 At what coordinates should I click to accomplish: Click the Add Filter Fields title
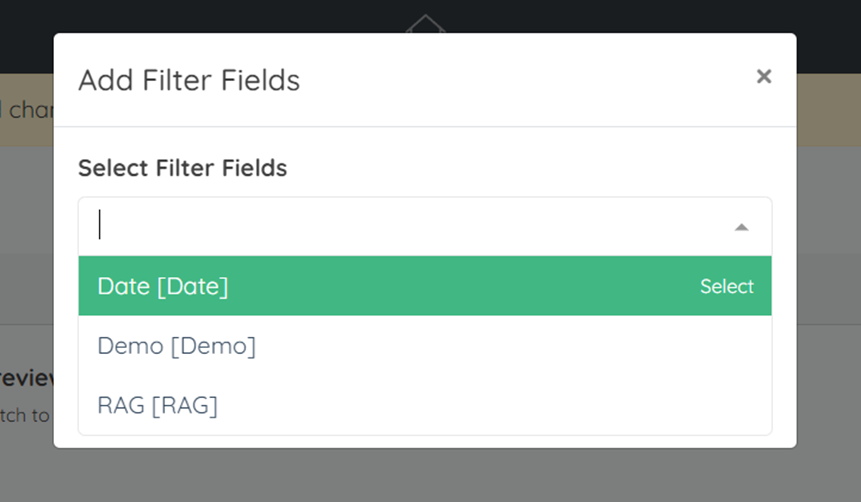[x=189, y=80]
